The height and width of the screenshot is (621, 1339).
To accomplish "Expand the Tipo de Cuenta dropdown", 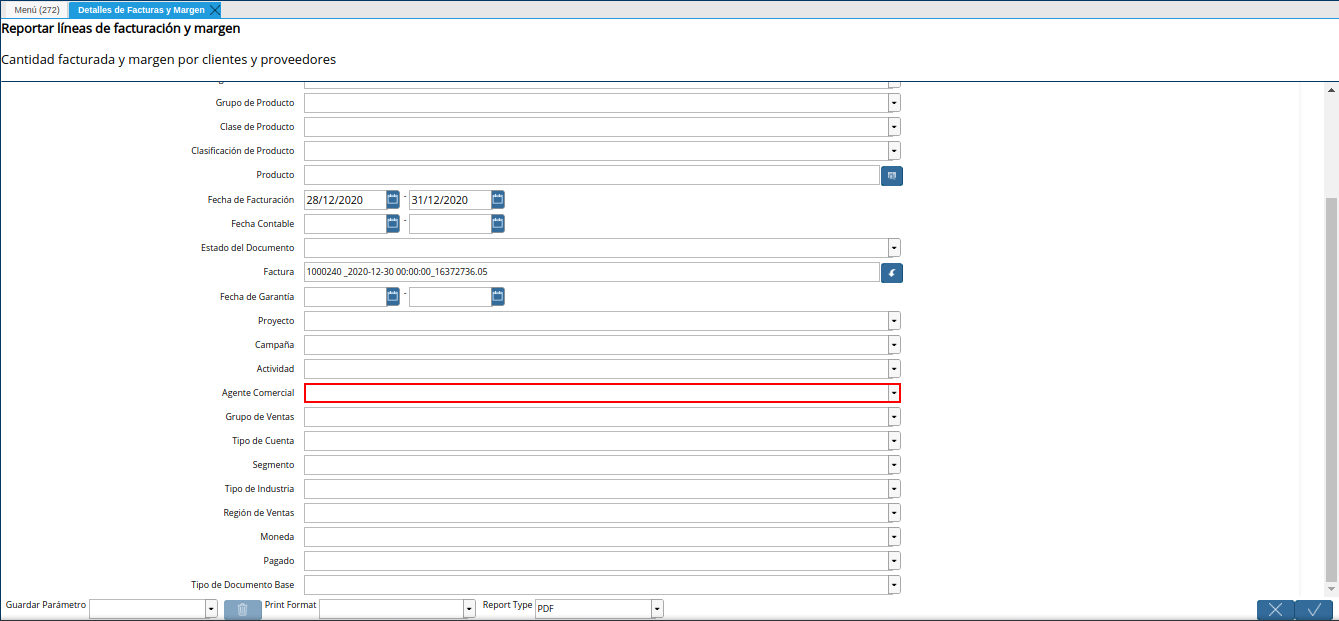I will click(894, 441).
